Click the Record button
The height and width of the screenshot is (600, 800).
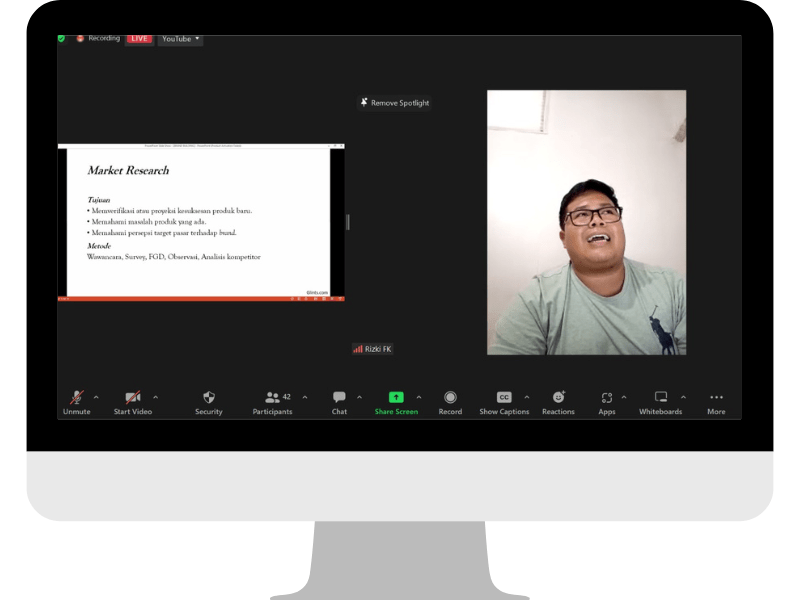(x=450, y=403)
